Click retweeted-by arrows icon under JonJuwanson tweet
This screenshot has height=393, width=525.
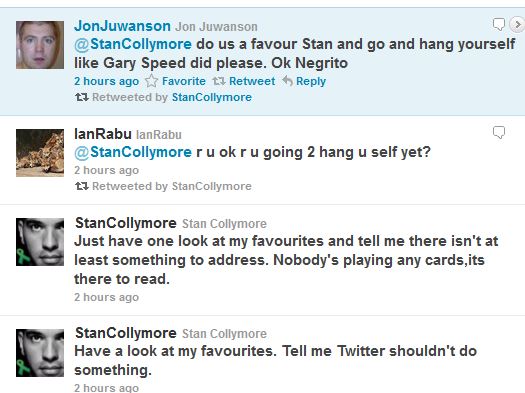(x=82, y=97)
